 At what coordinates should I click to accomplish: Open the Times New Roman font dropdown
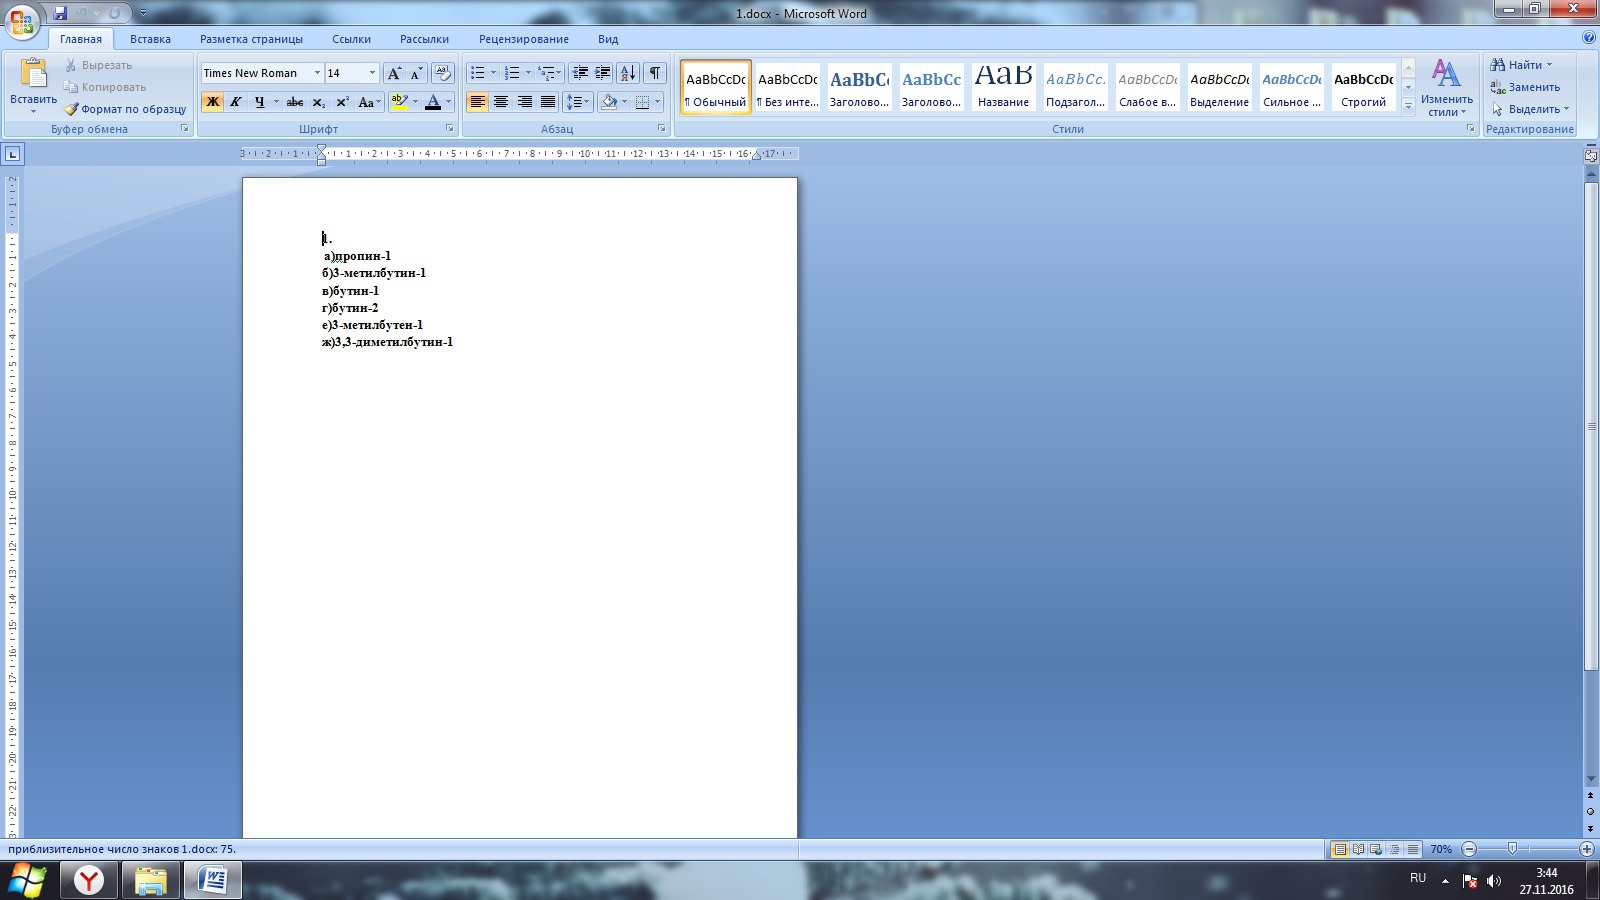317,73
